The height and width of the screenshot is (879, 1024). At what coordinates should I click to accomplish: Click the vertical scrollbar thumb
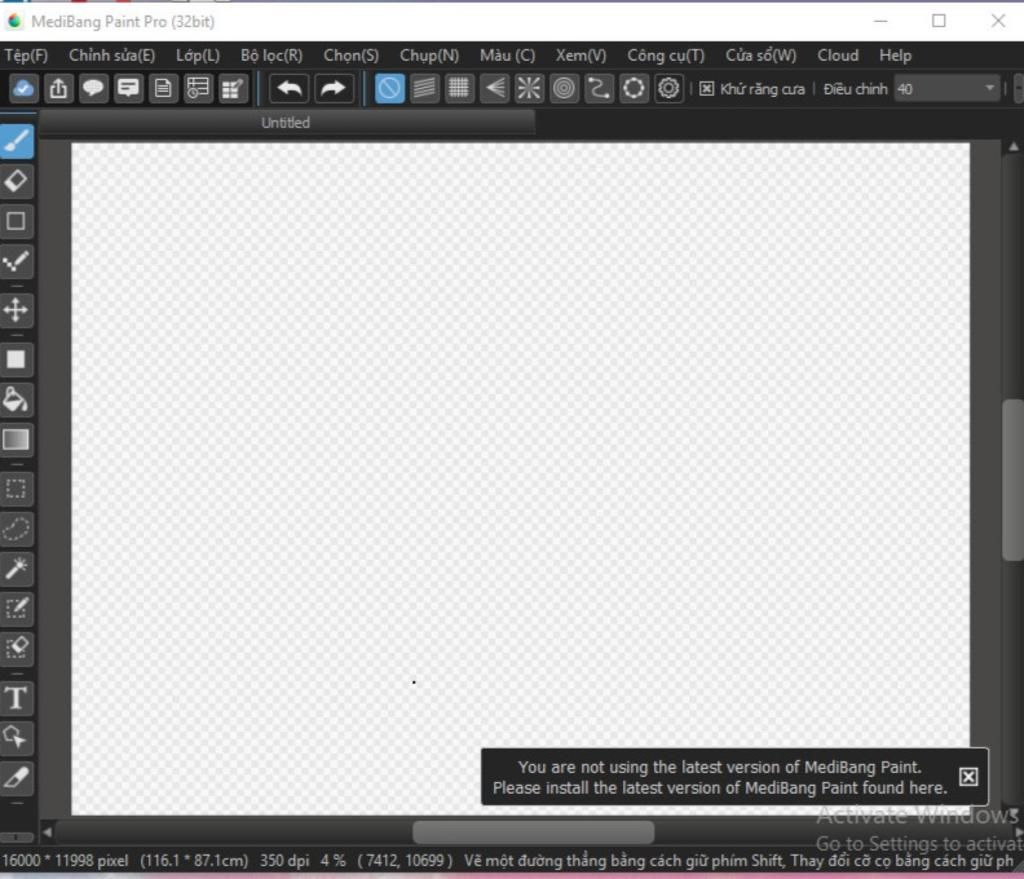[1013, 479]
